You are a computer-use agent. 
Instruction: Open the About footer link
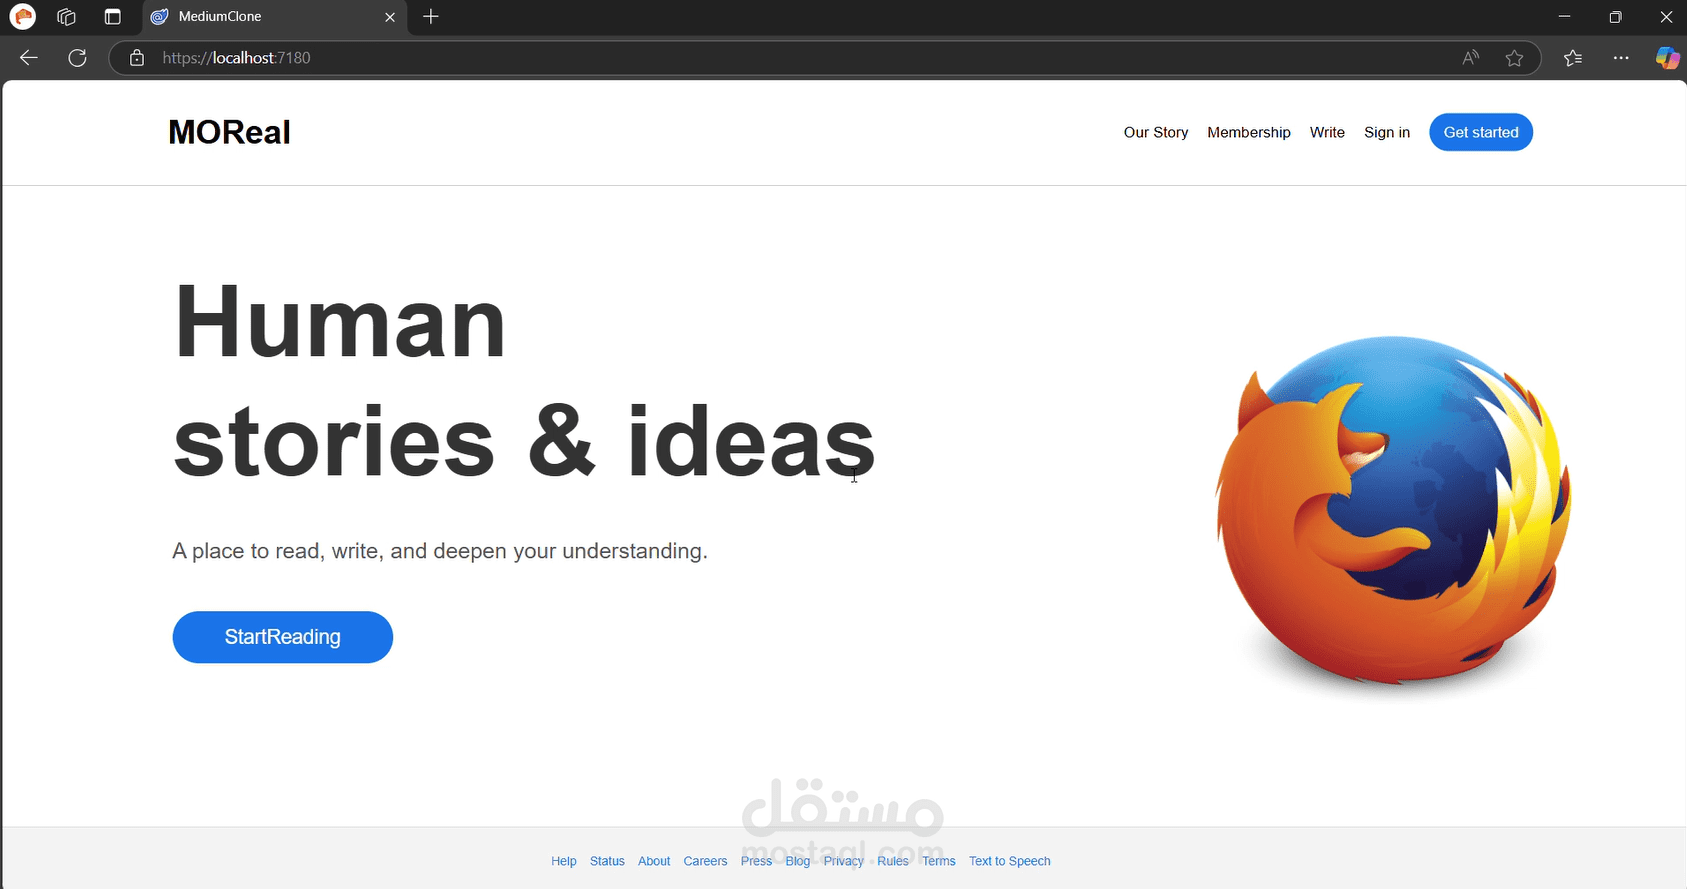[654, 861]
